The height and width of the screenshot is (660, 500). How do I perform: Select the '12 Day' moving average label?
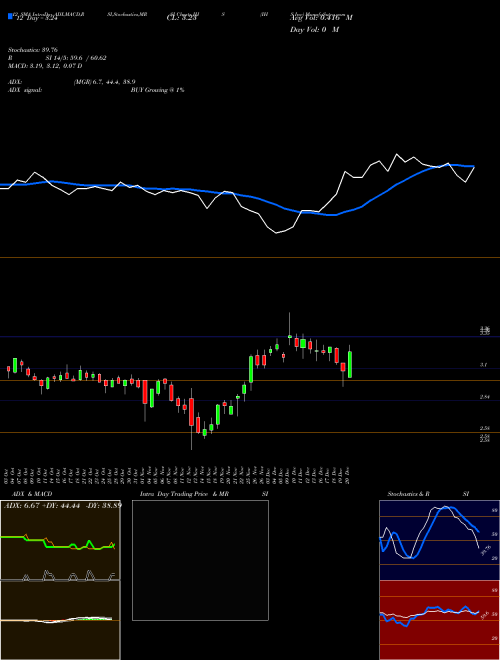tap(35, 18)
